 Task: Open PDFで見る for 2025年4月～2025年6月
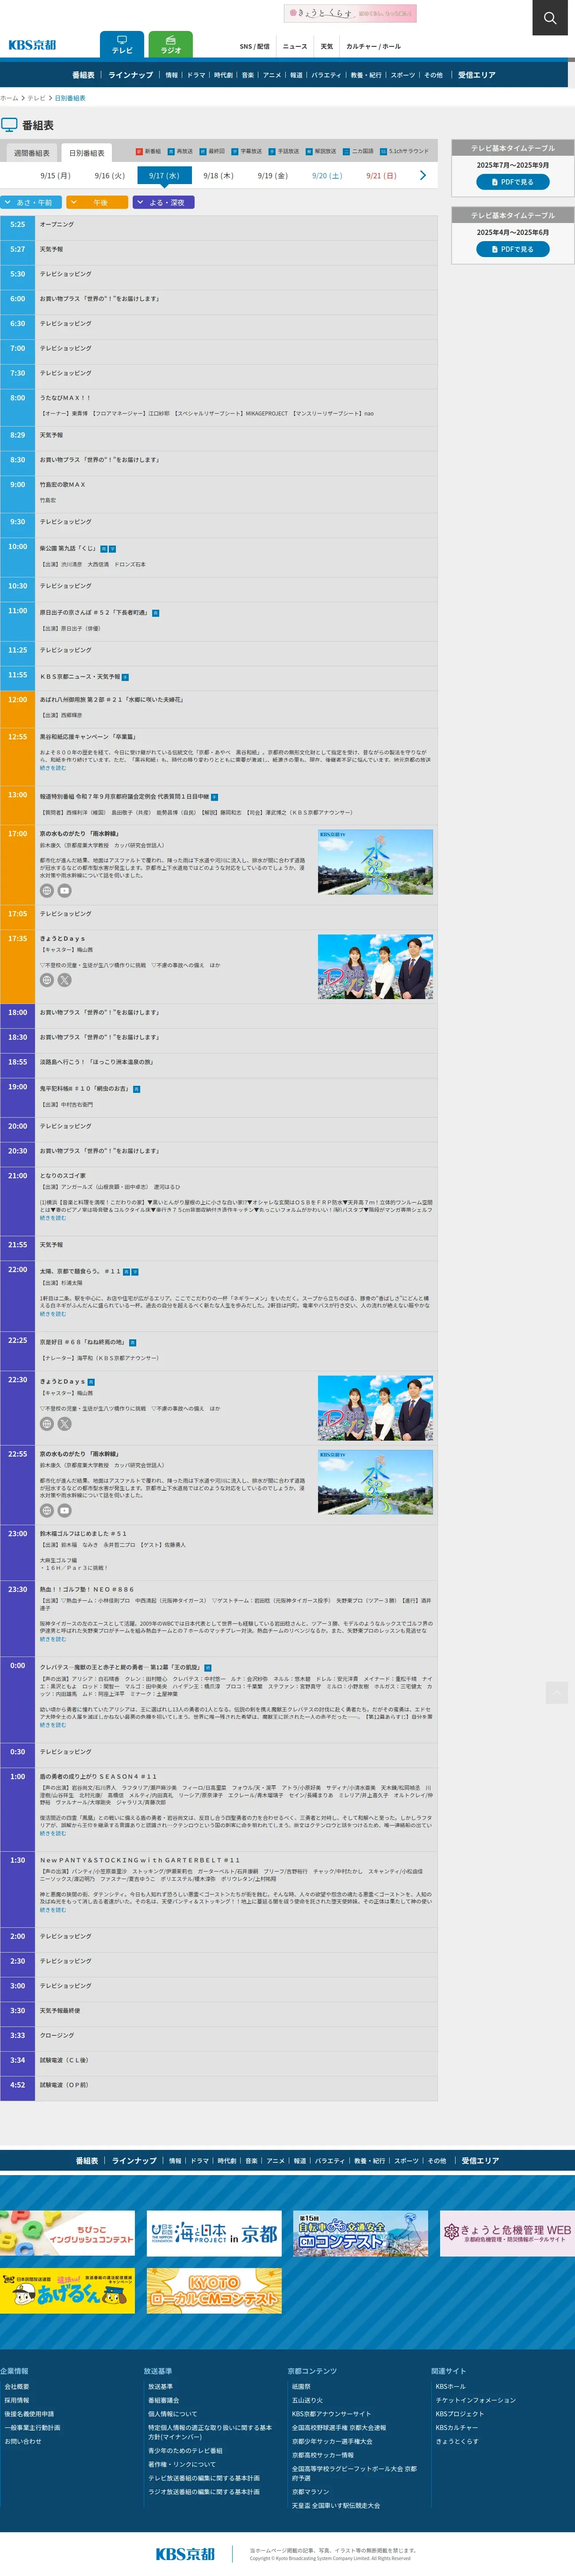[x=513, y=249]
